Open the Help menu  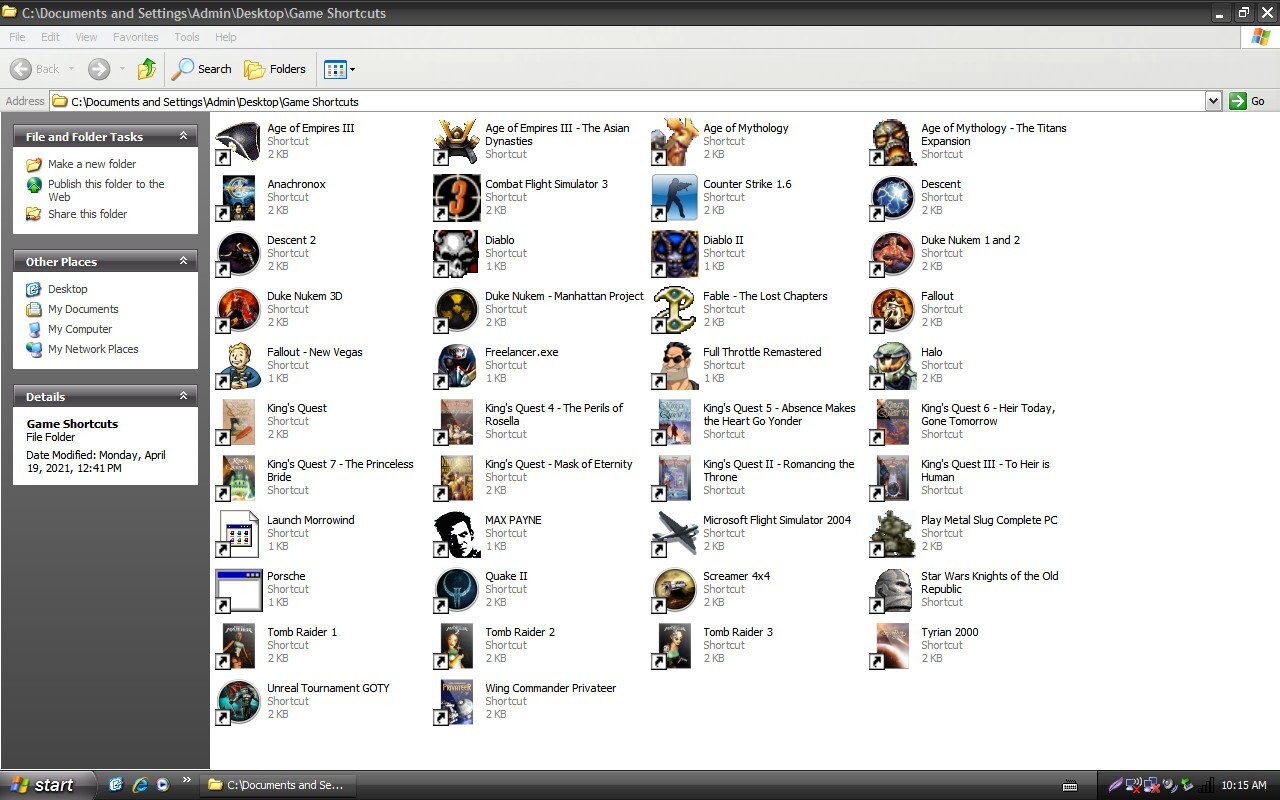(226, 37)
